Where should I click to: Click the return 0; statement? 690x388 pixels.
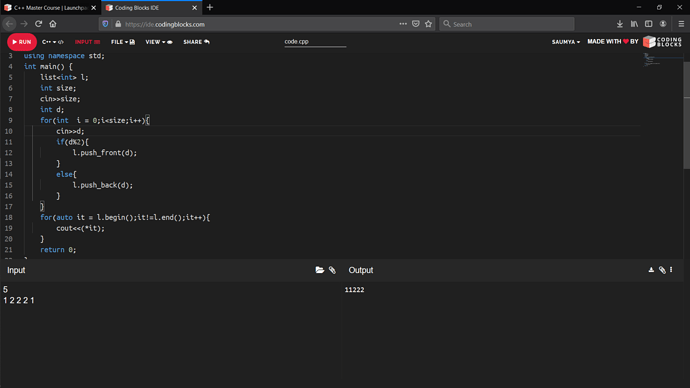coord(58,250)
